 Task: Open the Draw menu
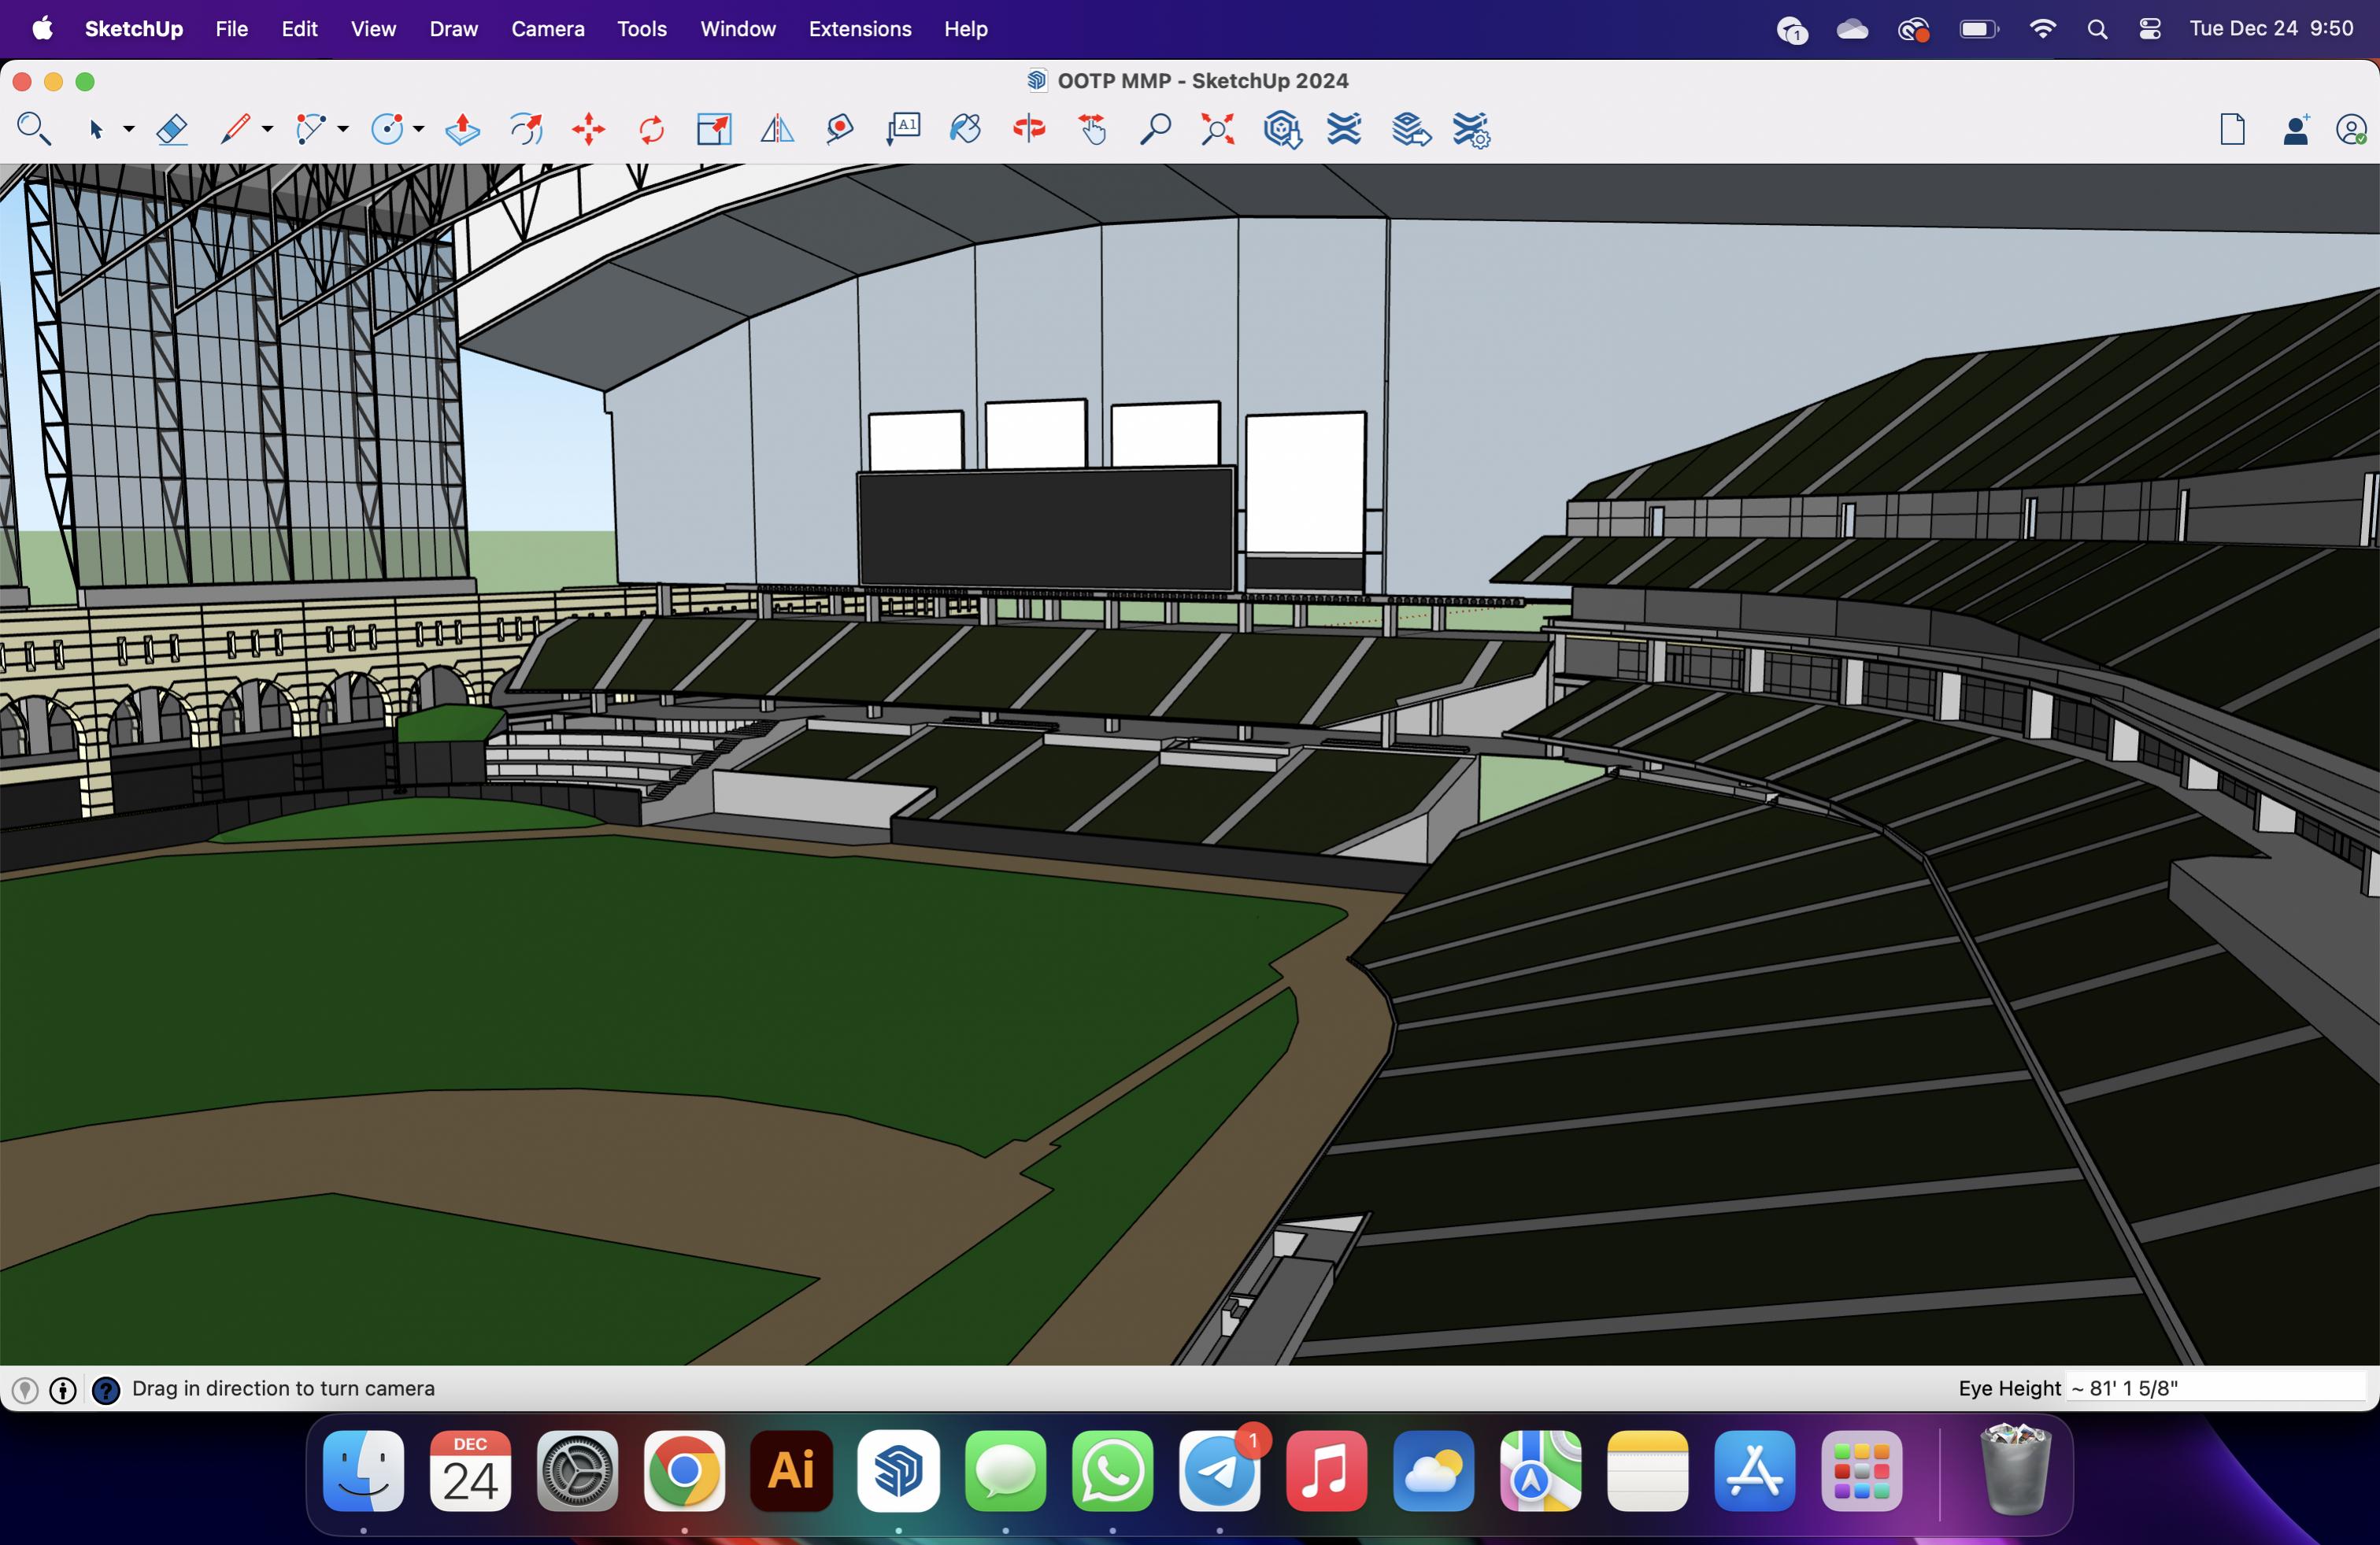point(454,29)
